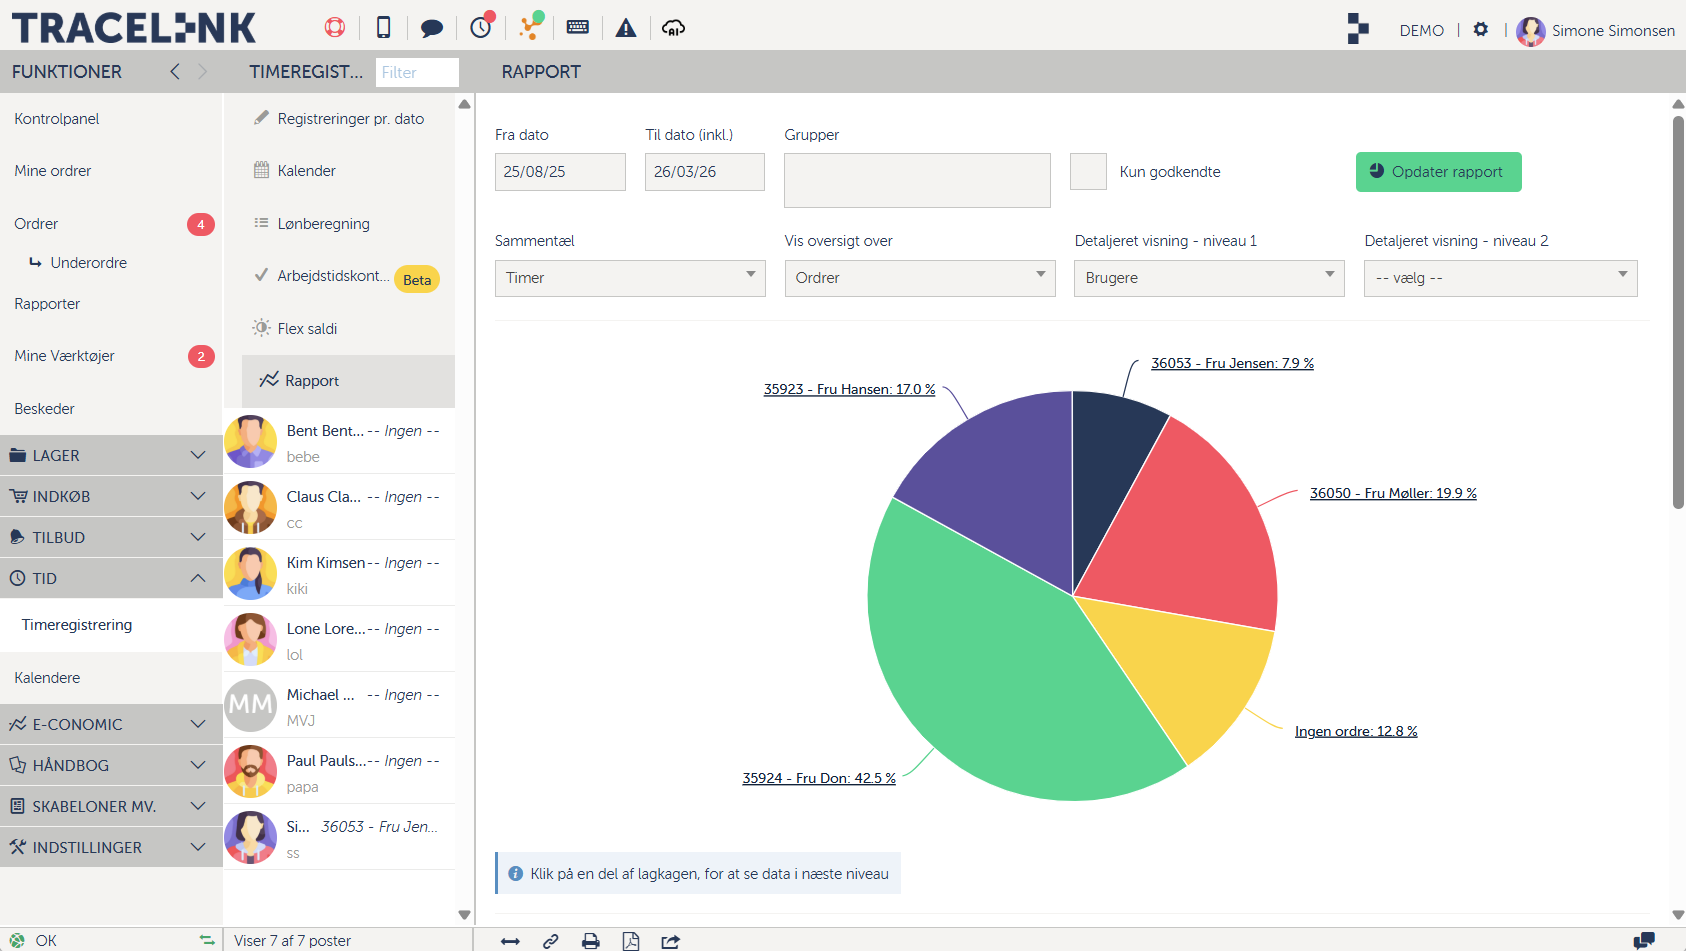Open the settings gear next to DEMO

(x=1481, y=30)
